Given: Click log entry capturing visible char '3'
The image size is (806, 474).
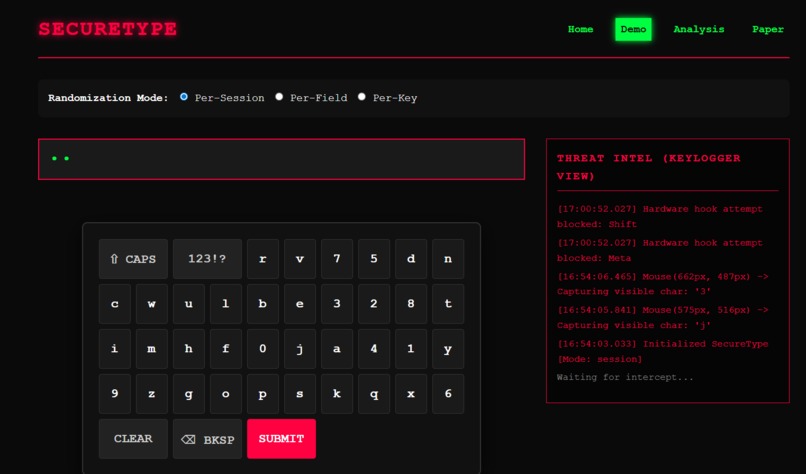Looking at the screenshot, I should (663, 284).
